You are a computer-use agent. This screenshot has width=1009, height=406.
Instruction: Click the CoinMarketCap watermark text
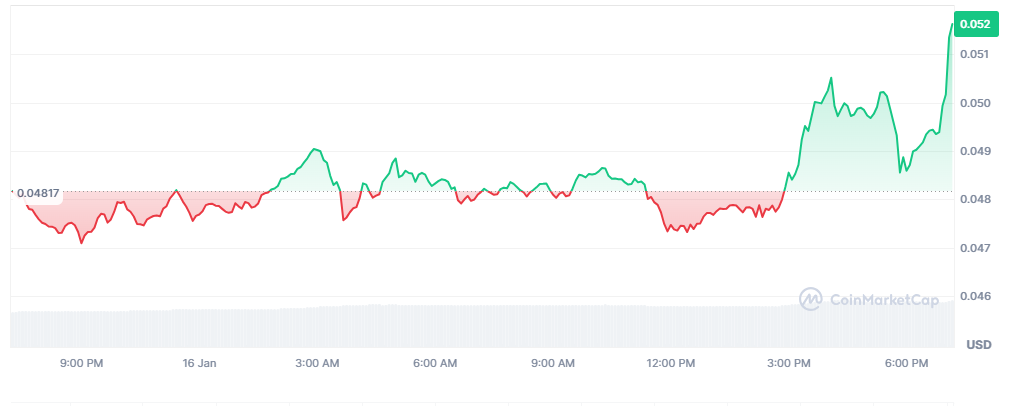tap(883, 298)
